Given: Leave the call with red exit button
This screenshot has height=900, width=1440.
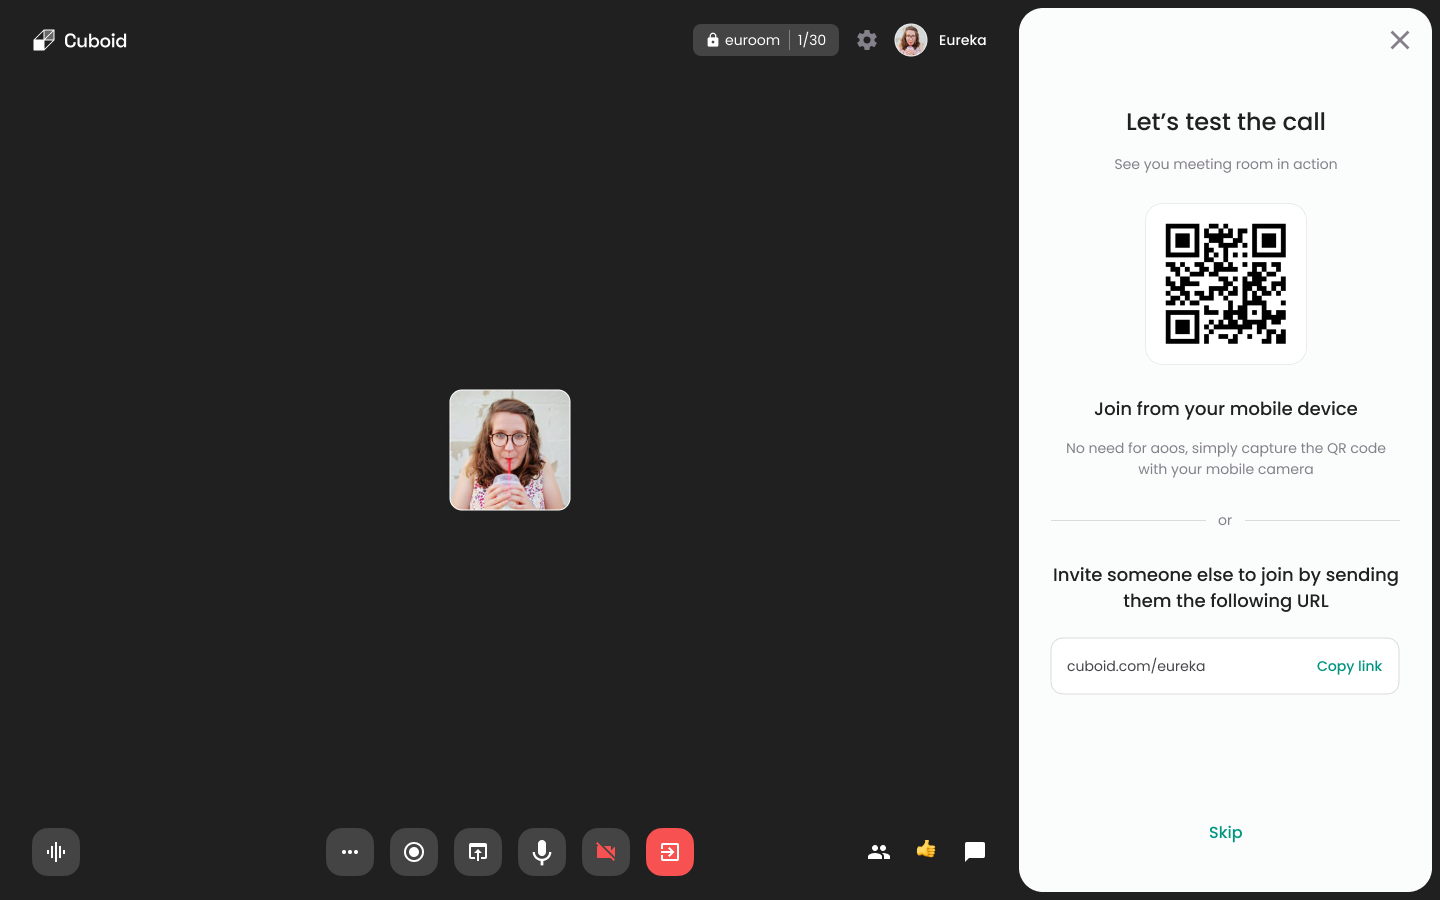Looking at the screenshot, I should (x=670, y=852).
